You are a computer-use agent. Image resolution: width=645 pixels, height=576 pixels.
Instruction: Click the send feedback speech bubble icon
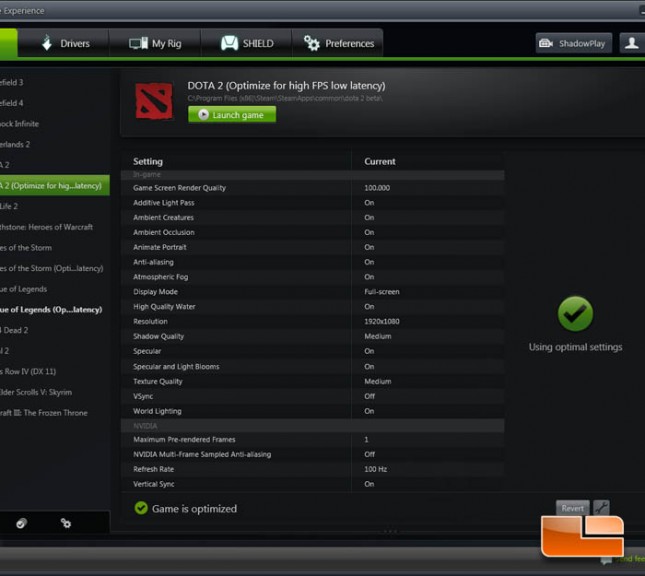point(606,560)
